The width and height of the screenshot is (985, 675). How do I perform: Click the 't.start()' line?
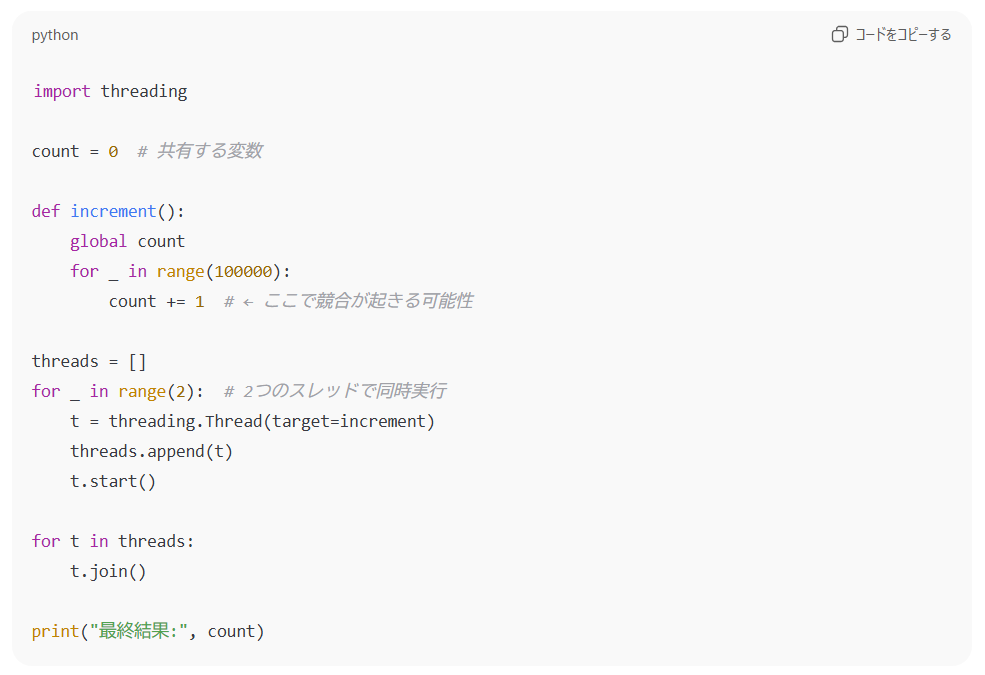coord(113,481)
